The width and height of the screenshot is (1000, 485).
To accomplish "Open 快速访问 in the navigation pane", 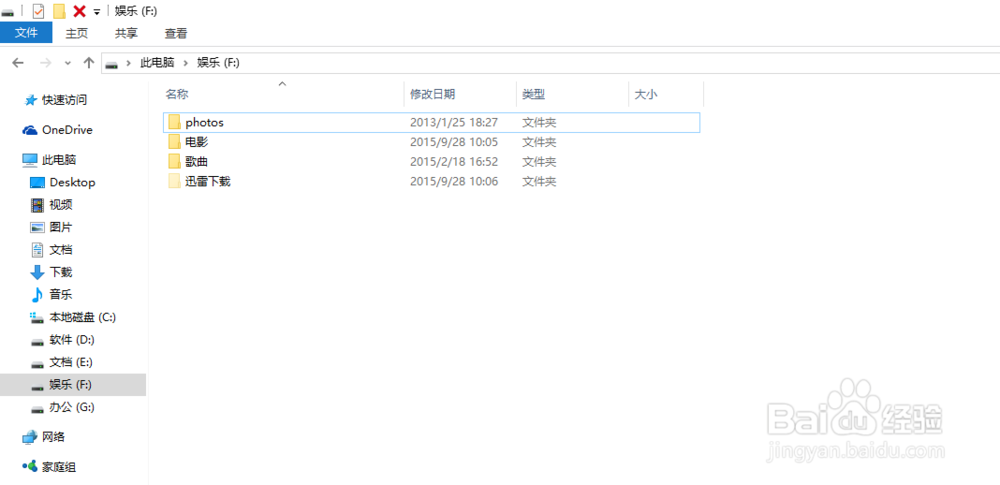I will click(x=64, y=100).
